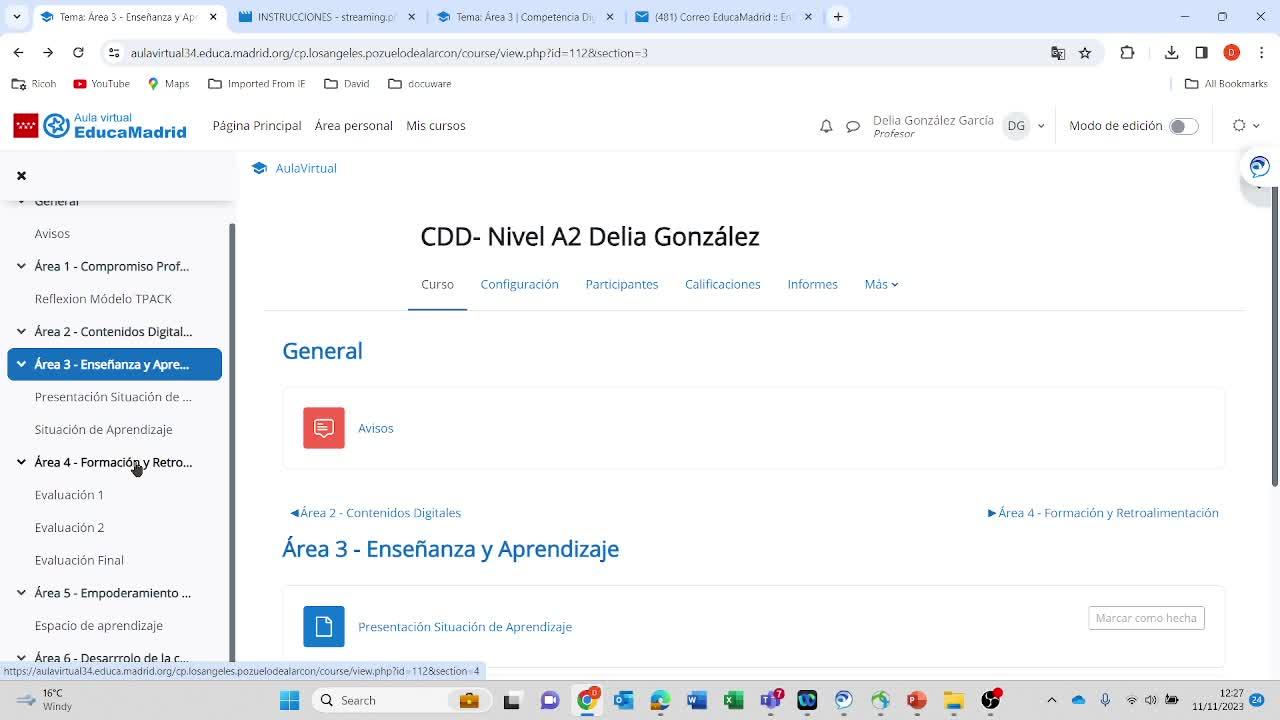The height and width of the screenshot is (720, 1280).
Task: Open the Área personal menu item
Action: pos(353,126)
